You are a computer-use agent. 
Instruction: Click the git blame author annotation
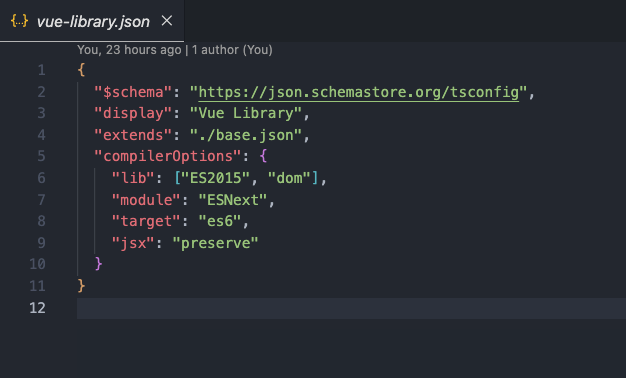(175, 50)
